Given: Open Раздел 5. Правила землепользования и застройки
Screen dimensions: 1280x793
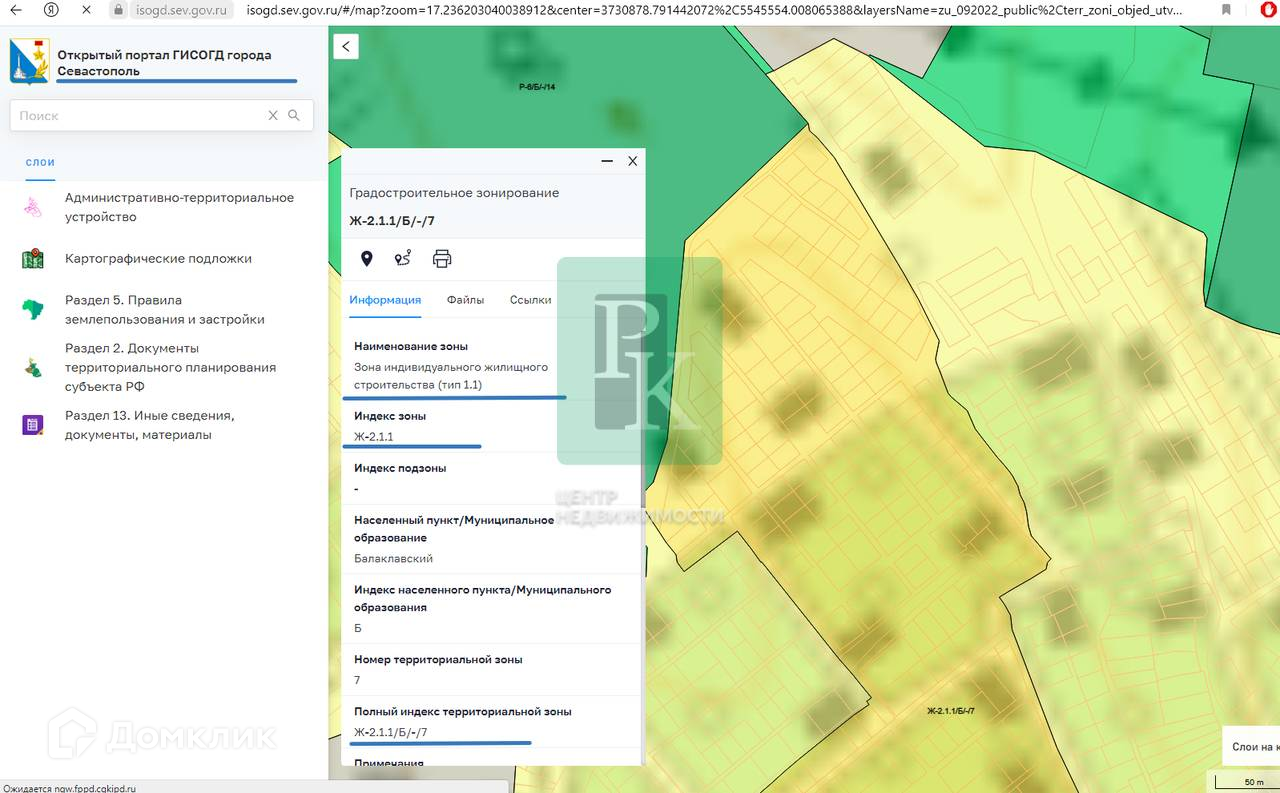Looking at the screenshot, I should coord(164,310).
